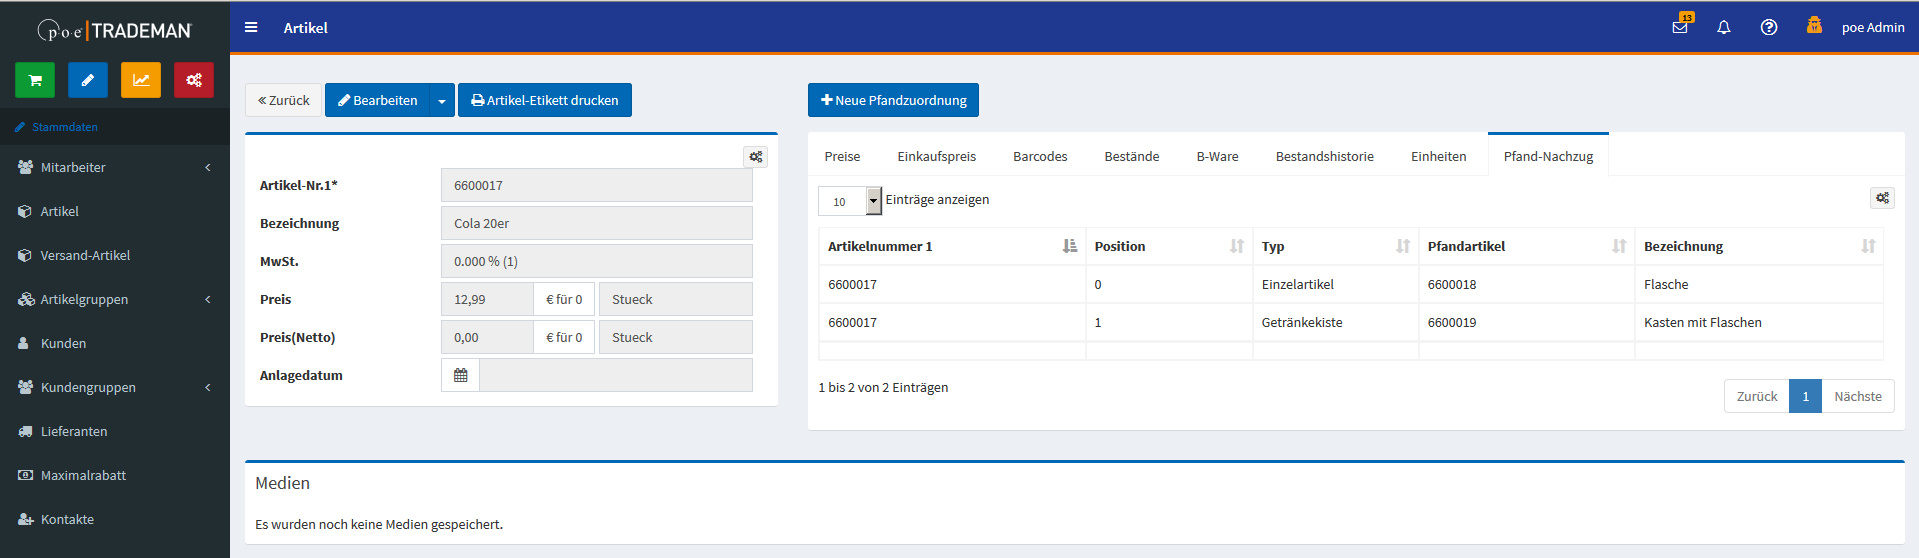Viewport: 1919px width, 558px height.
Task: Open Pfand table settings gears icon
Action: (x=1882, y=198)
